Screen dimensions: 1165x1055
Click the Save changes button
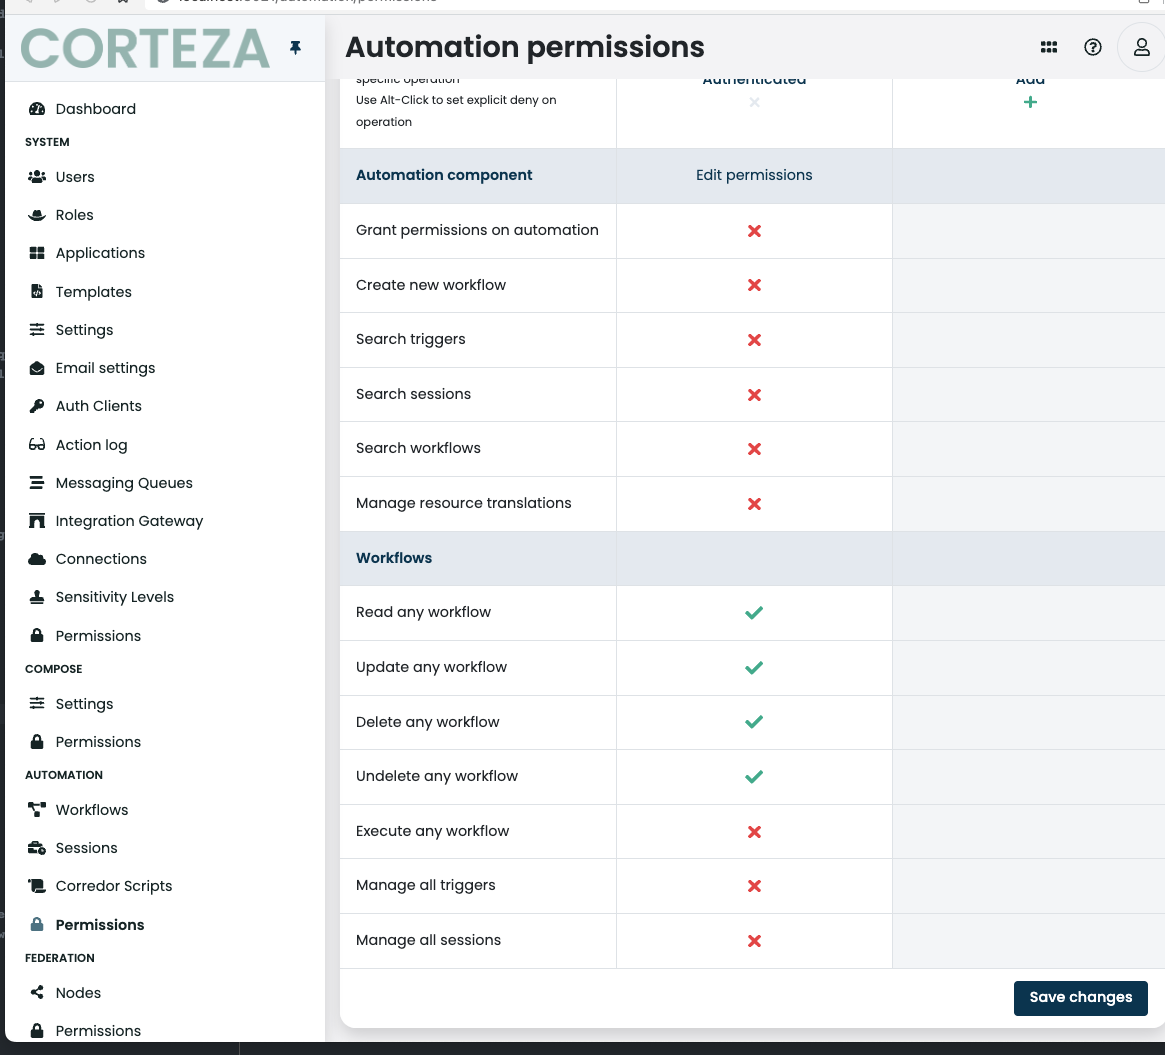pyautogui.click(x=1080, y=997)
